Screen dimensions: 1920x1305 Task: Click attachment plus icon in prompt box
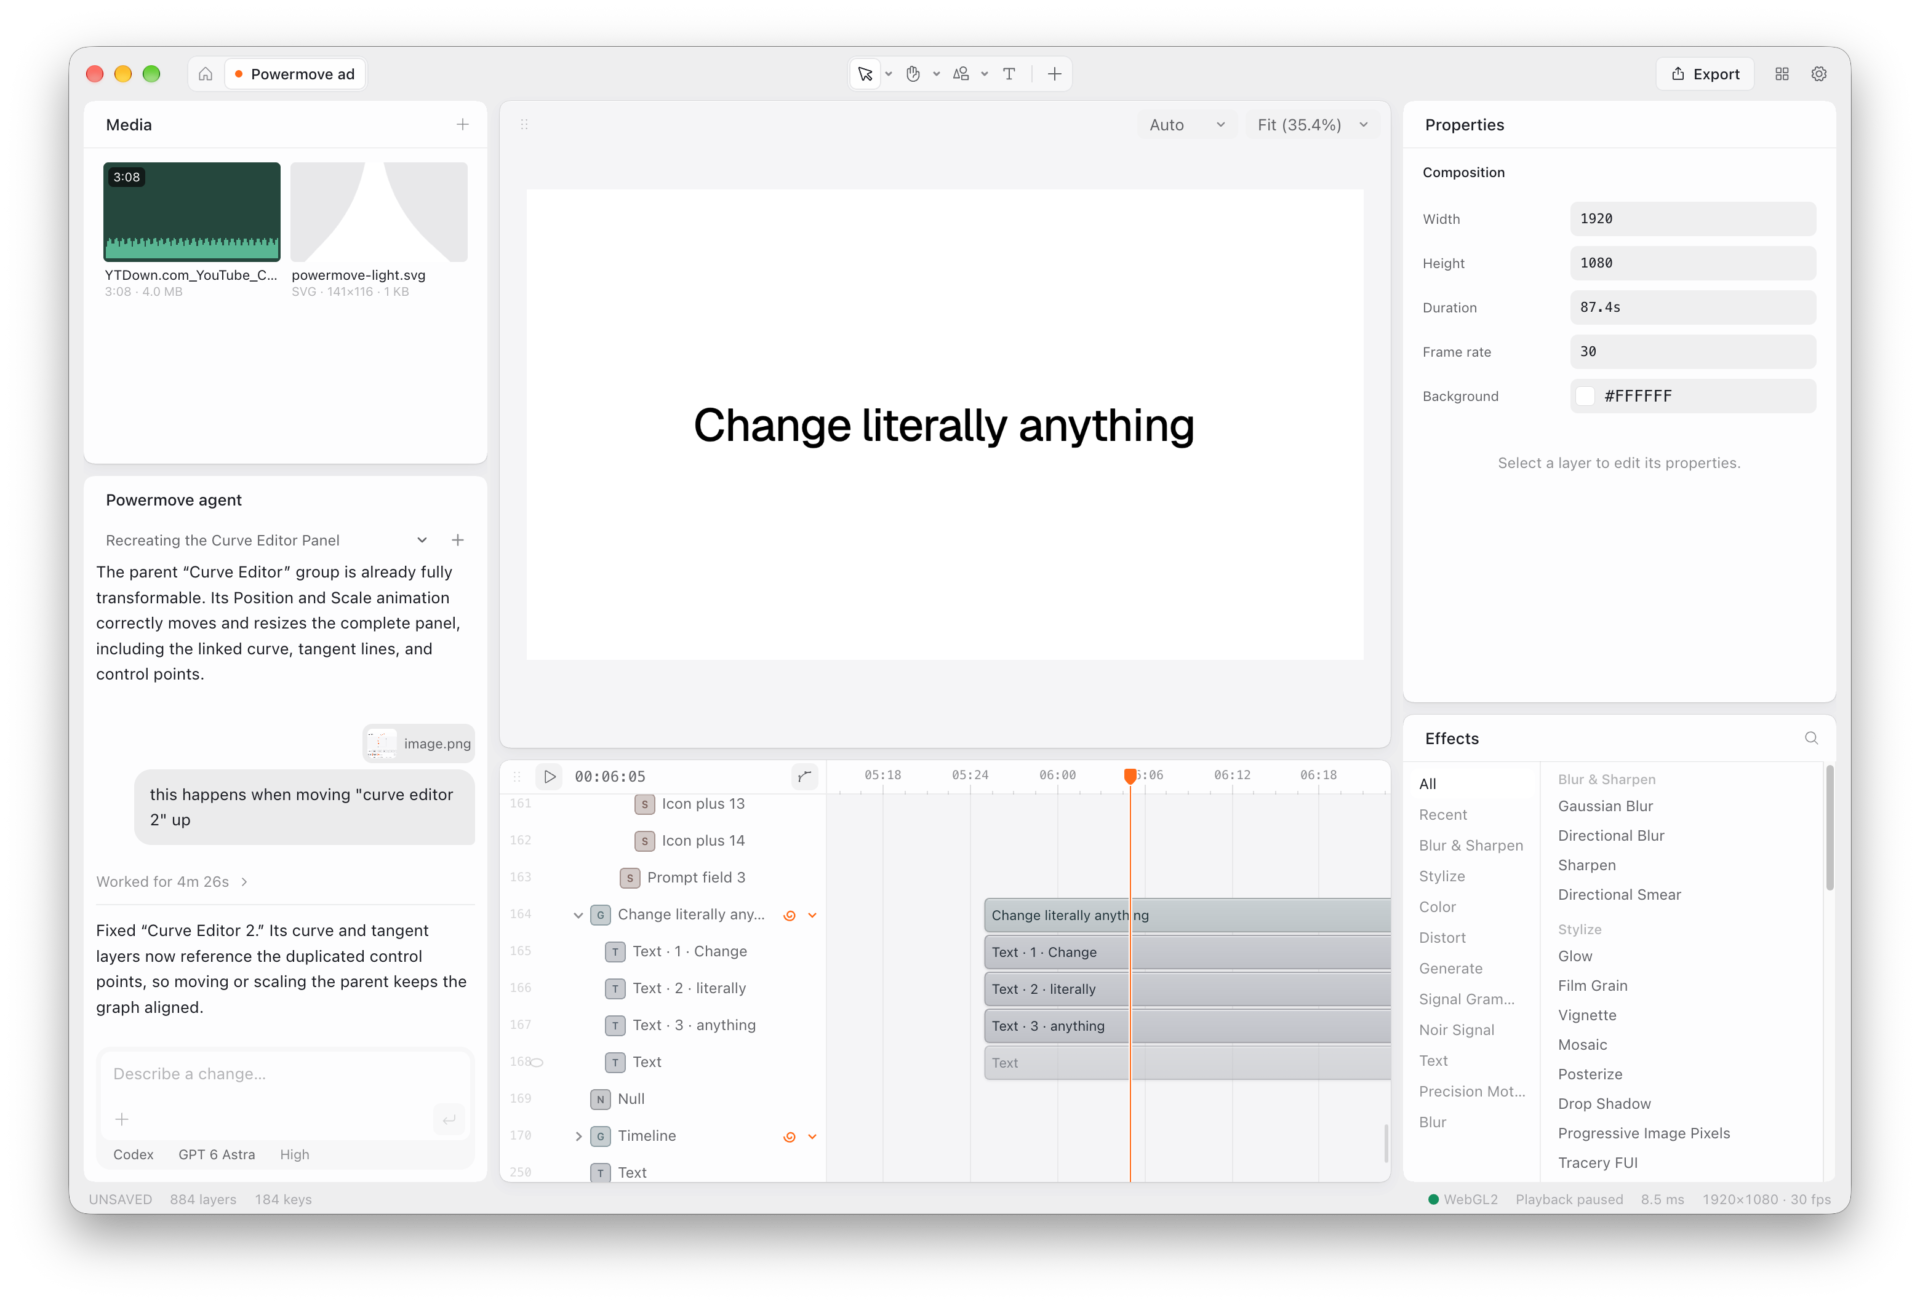coord(122,1119)
